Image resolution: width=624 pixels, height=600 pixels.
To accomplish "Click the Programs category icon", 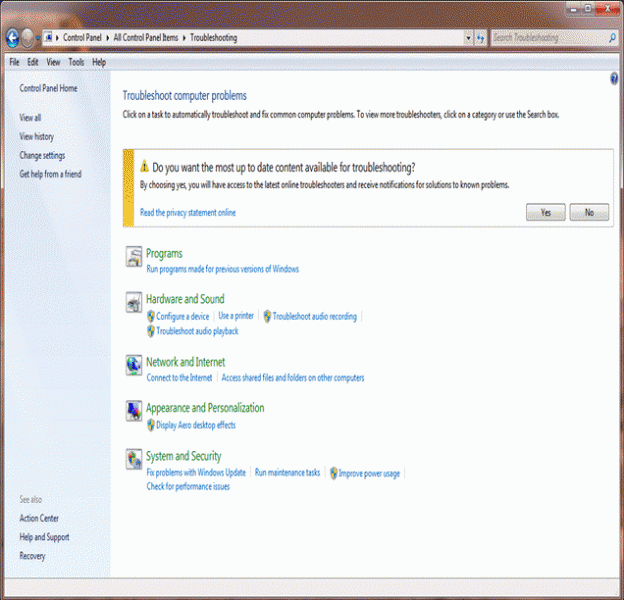I will (x=134, y=257).
